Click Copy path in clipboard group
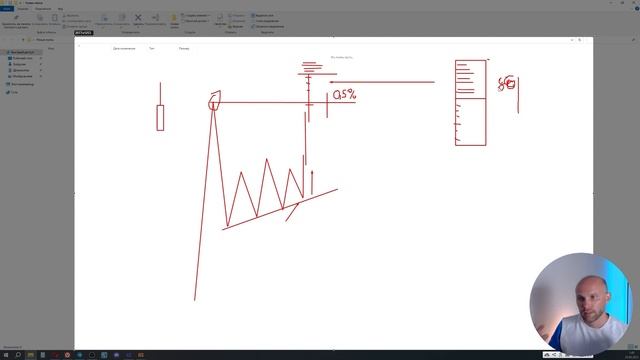Image resolution: width=640 pixels, height=360 pixels. (77, 21)
